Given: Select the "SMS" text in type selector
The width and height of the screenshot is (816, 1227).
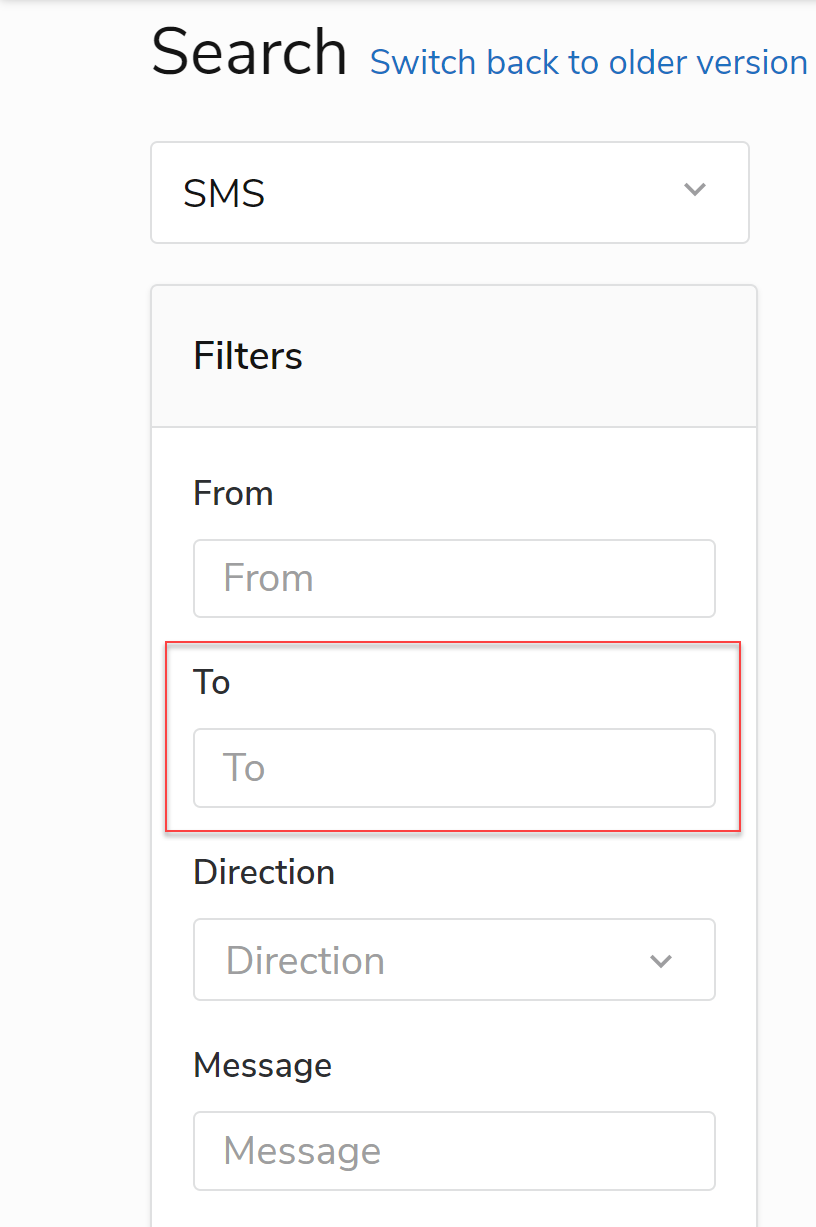Looking at the screenshot, I should point(224,193).
